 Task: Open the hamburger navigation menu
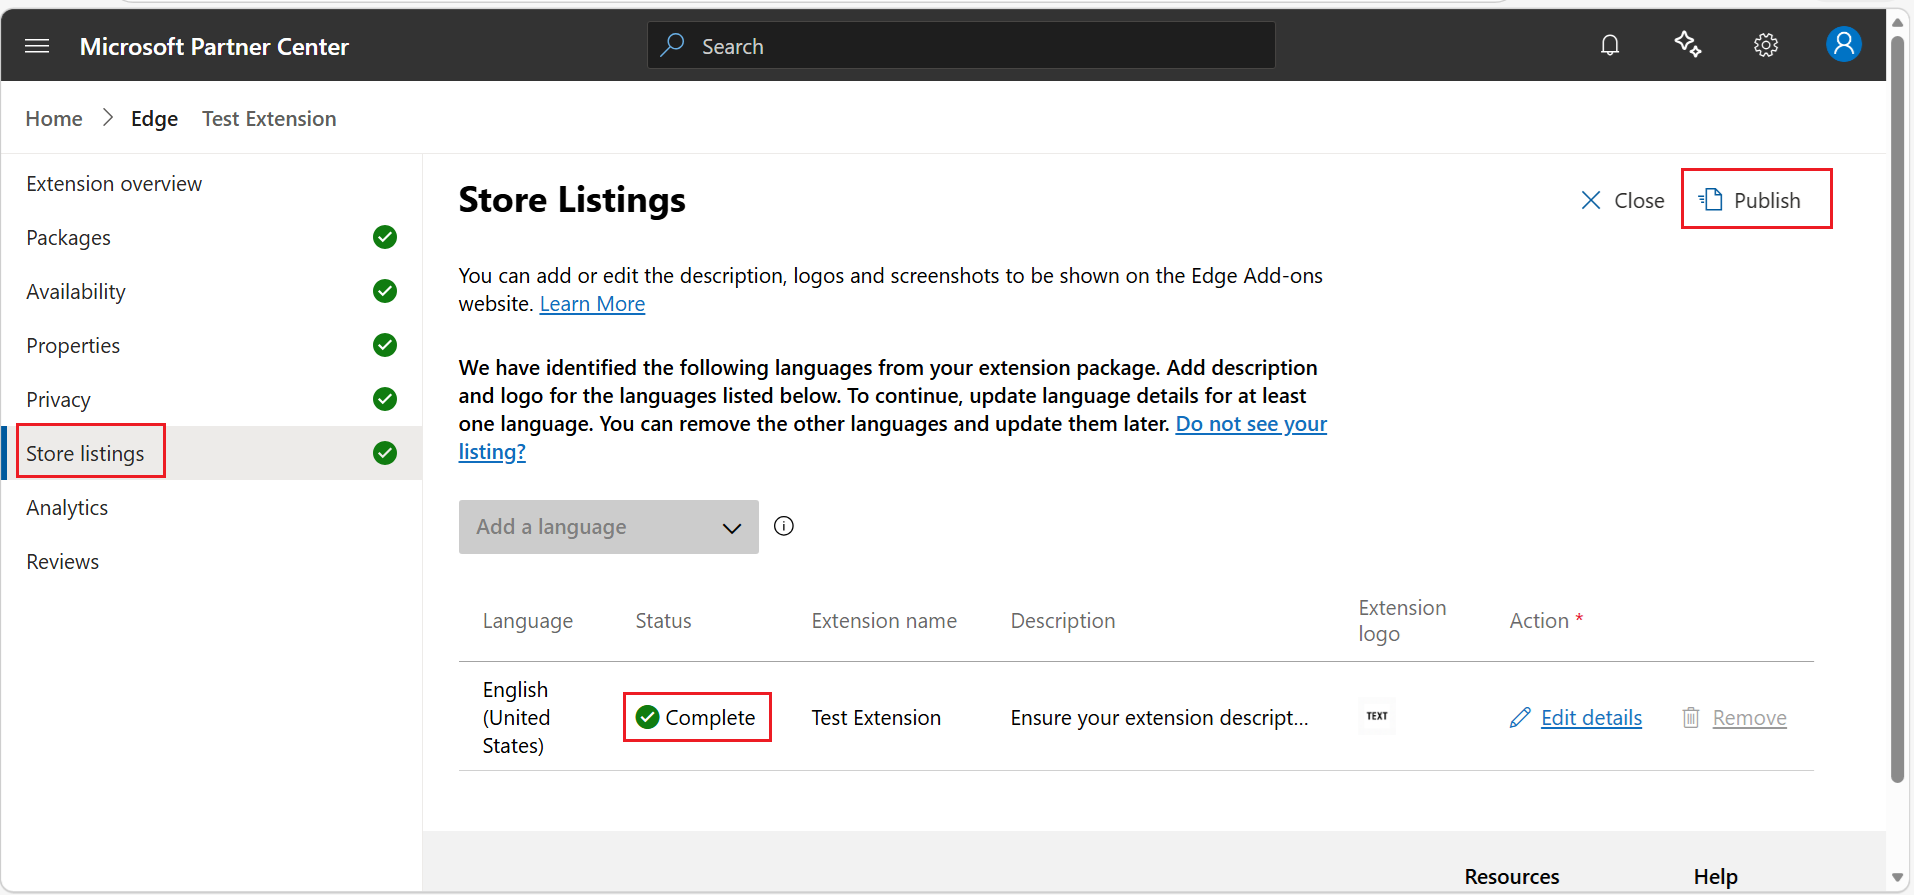click(x=37, y=46)
